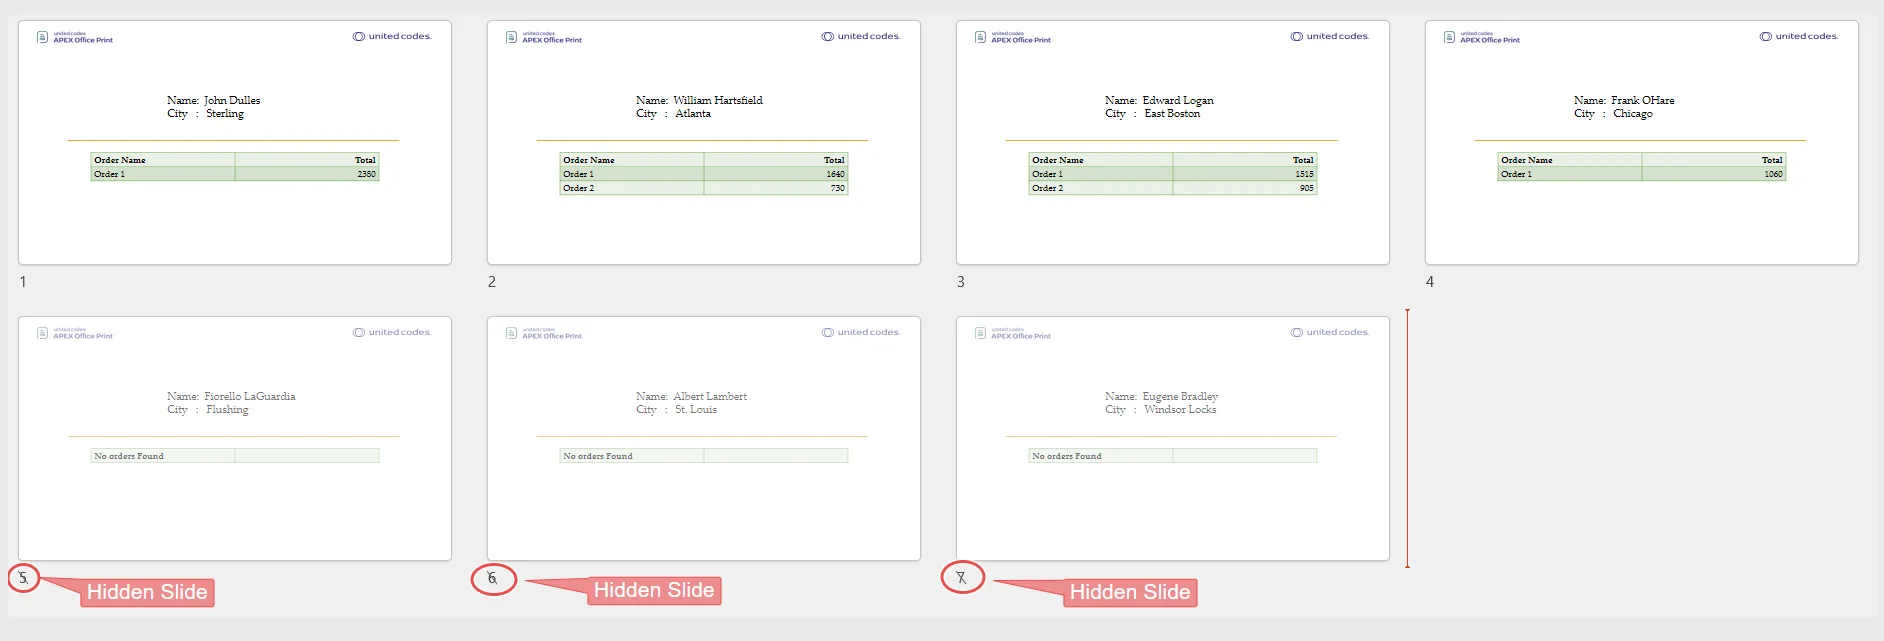1884x641 pixels.
Task: Click slide number 1 label
Action: click(x=23, y=282)
